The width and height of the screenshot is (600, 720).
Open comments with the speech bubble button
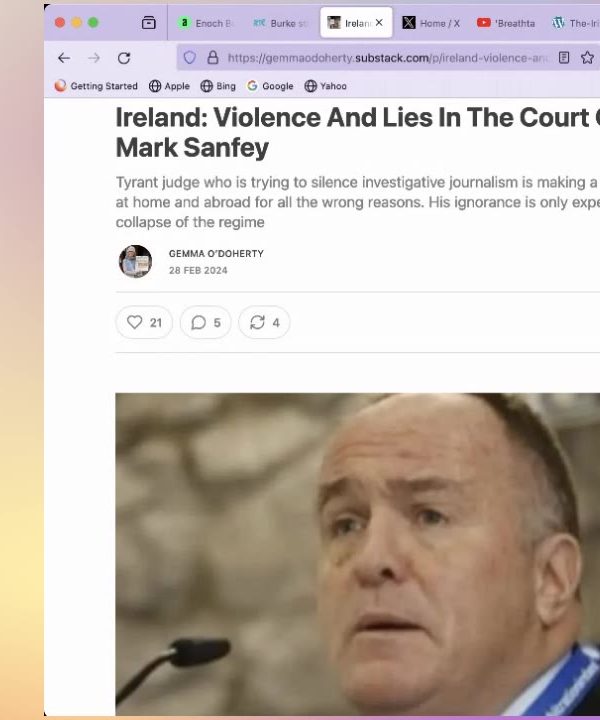pos(205,322)
